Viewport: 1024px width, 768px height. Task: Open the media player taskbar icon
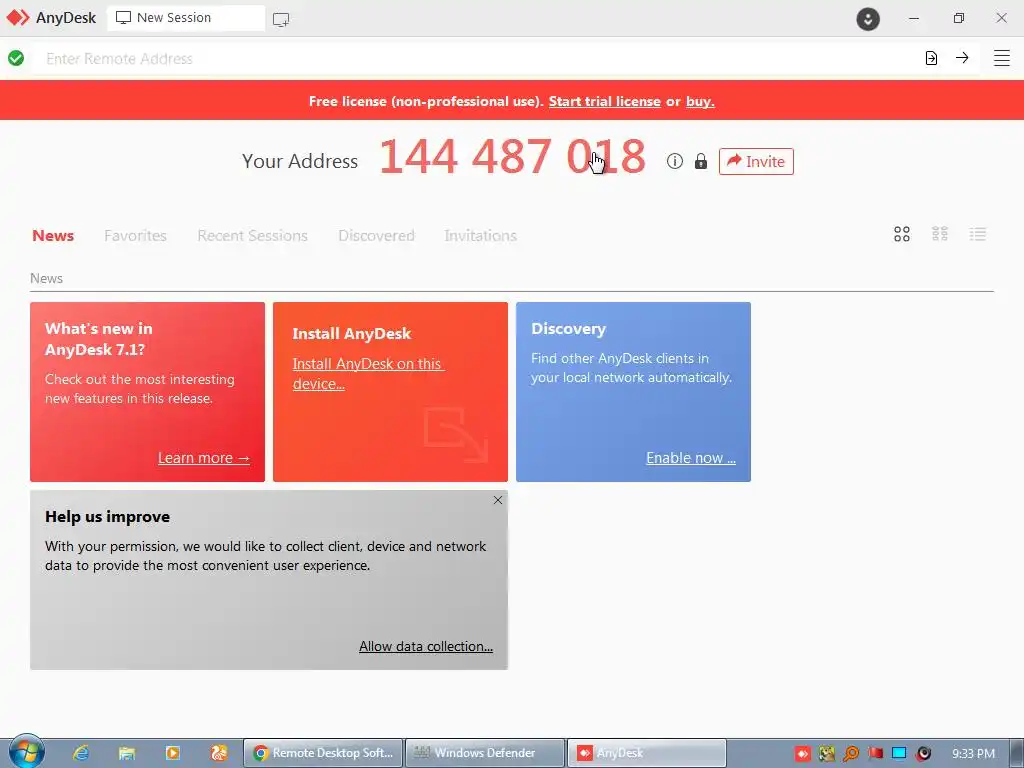[172, 753]
